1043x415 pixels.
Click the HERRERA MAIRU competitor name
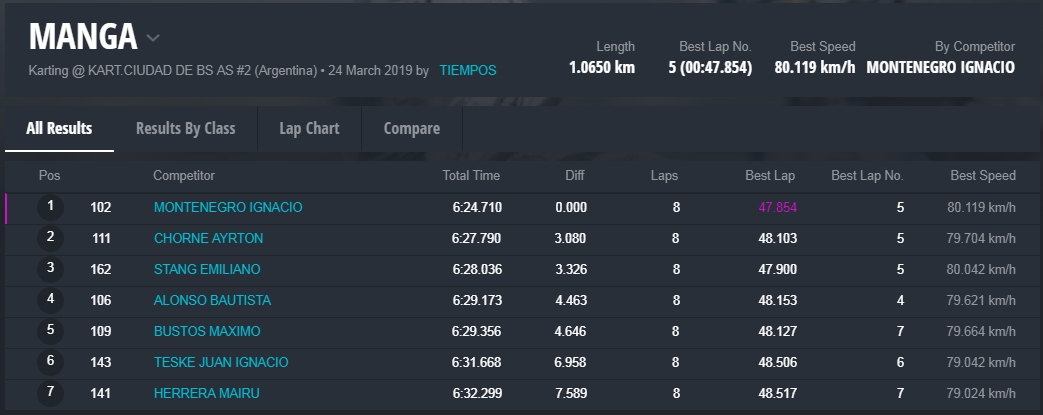click(206, 394)
